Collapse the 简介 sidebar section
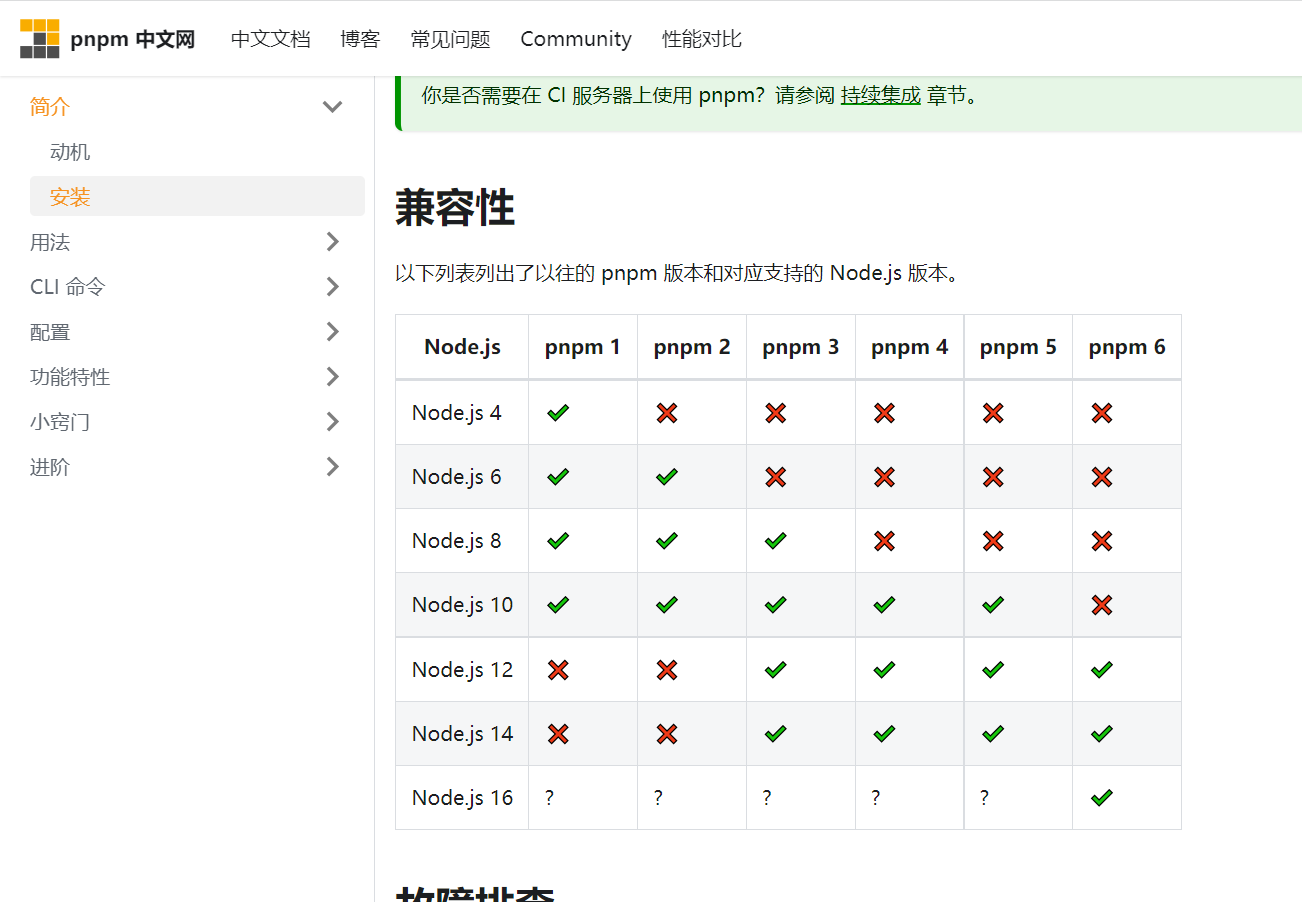 (x=332, y=106)
